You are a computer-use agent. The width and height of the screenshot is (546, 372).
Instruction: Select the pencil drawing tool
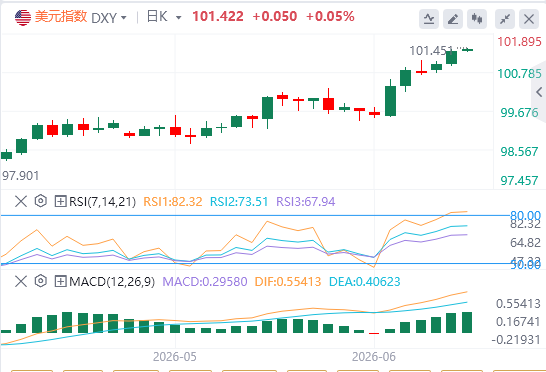coord(453,18)
